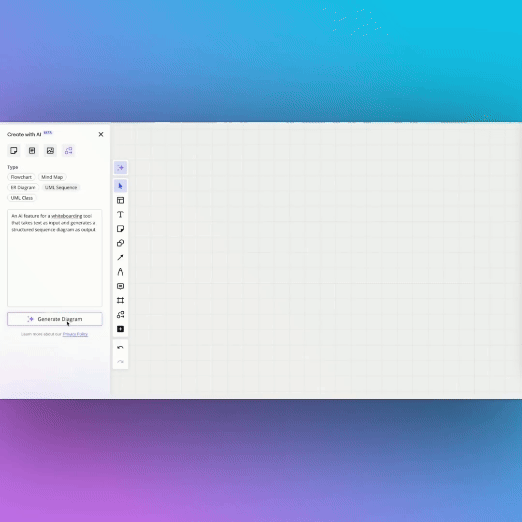Select the pen drawing tool
Viewport: 522px width, 522px height.
click(x=120, y=272)
